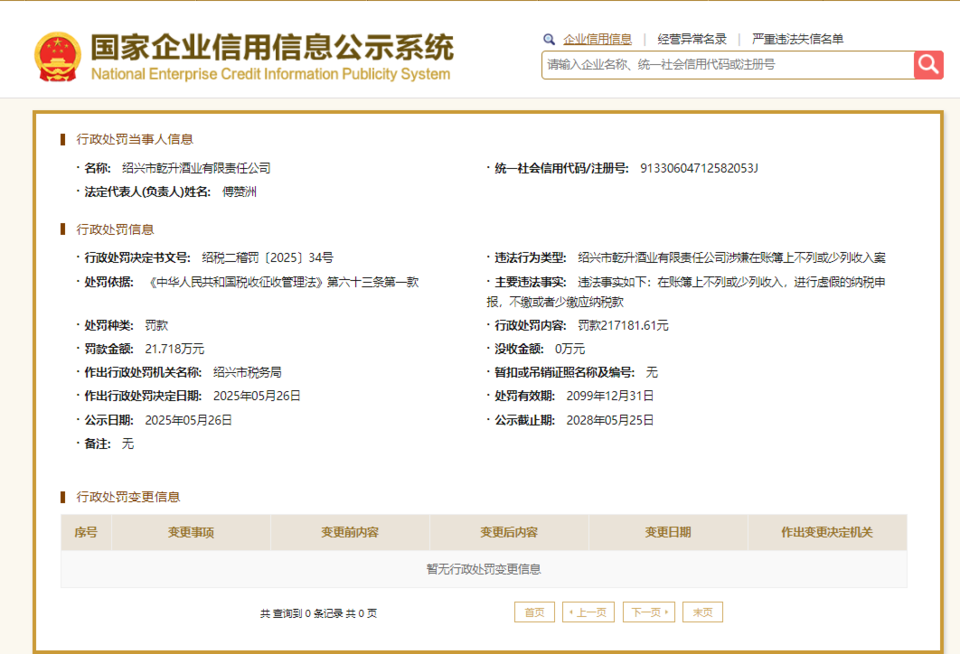The height and width of the screenshot is (654, 960).
Task: Go to 首页 first page
Action: 533,611
